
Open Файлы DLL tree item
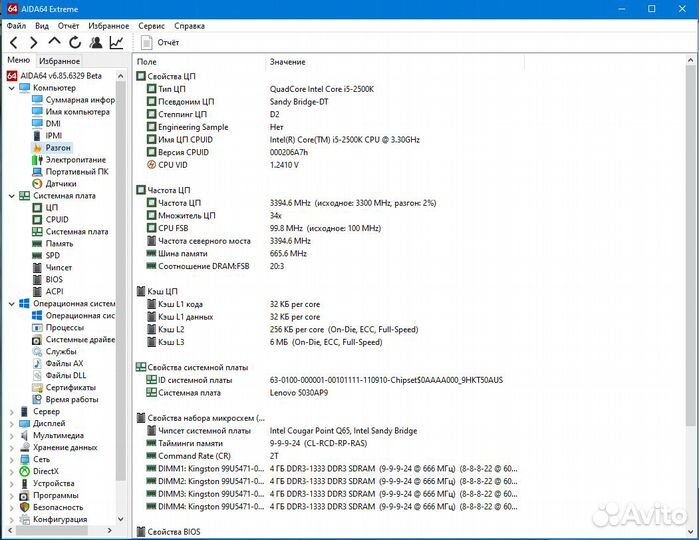(59, 375)
